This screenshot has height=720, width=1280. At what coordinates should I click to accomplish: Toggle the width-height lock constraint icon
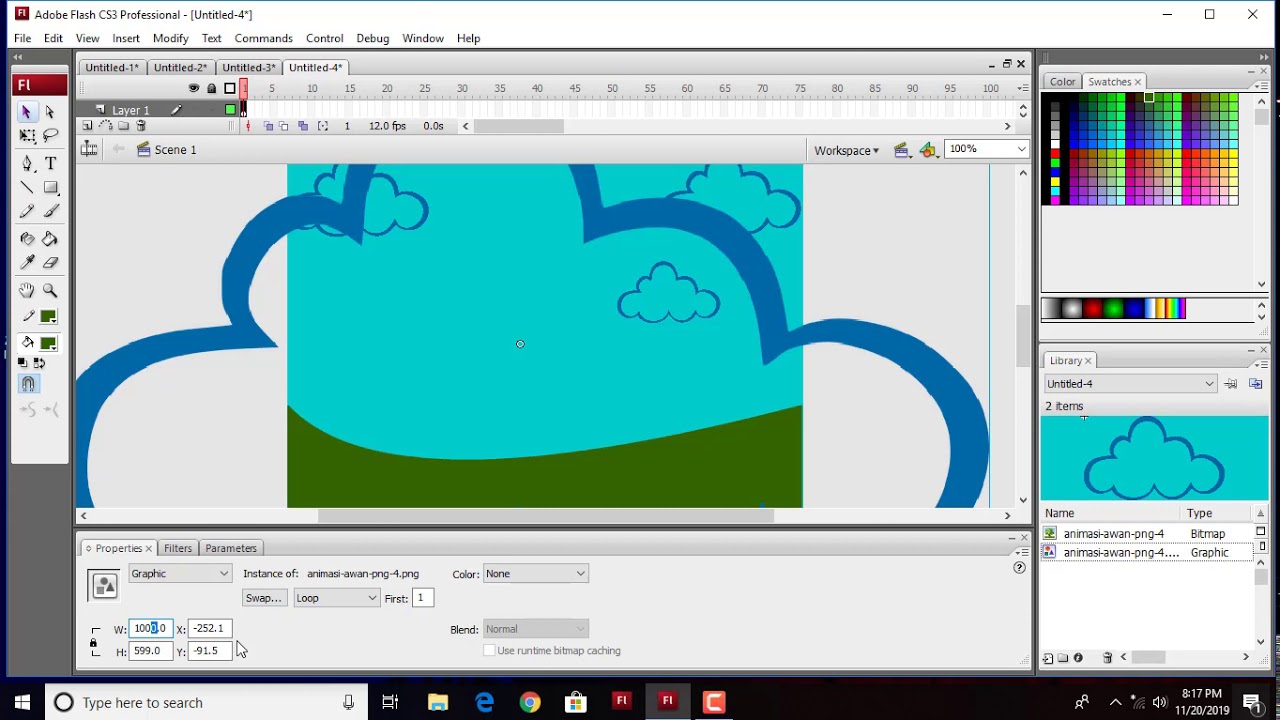point(94,643)
